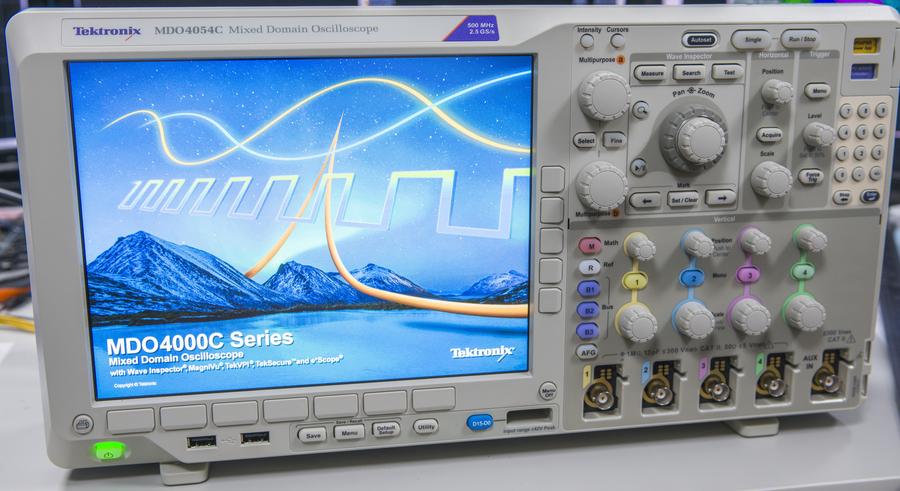This screenshot has height=491, width=900.
Task: Toggle green channel 4 button
Action: 804,272
